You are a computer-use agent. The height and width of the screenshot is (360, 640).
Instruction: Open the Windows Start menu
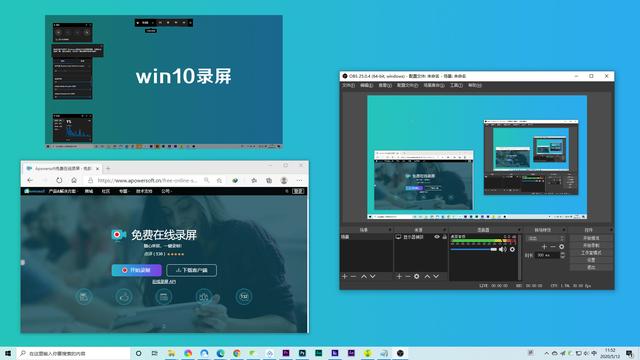(x=8, y=353)
